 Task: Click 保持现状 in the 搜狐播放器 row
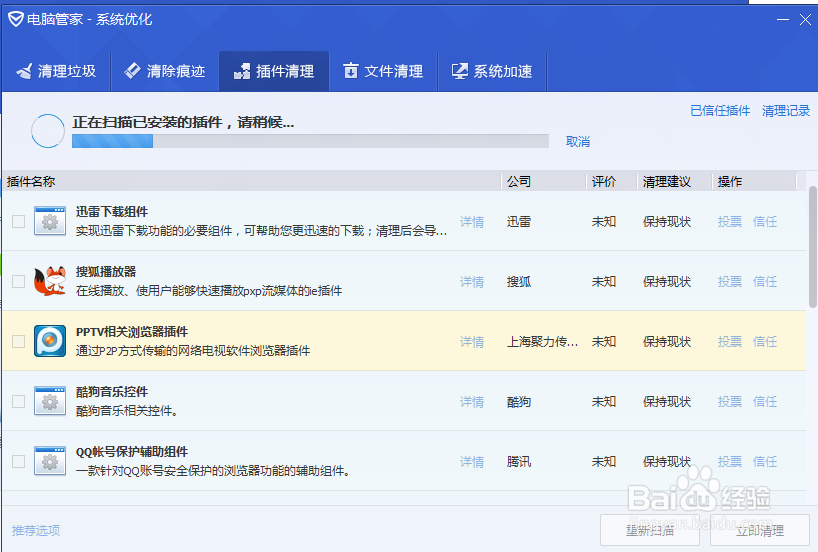pos(667,282)
